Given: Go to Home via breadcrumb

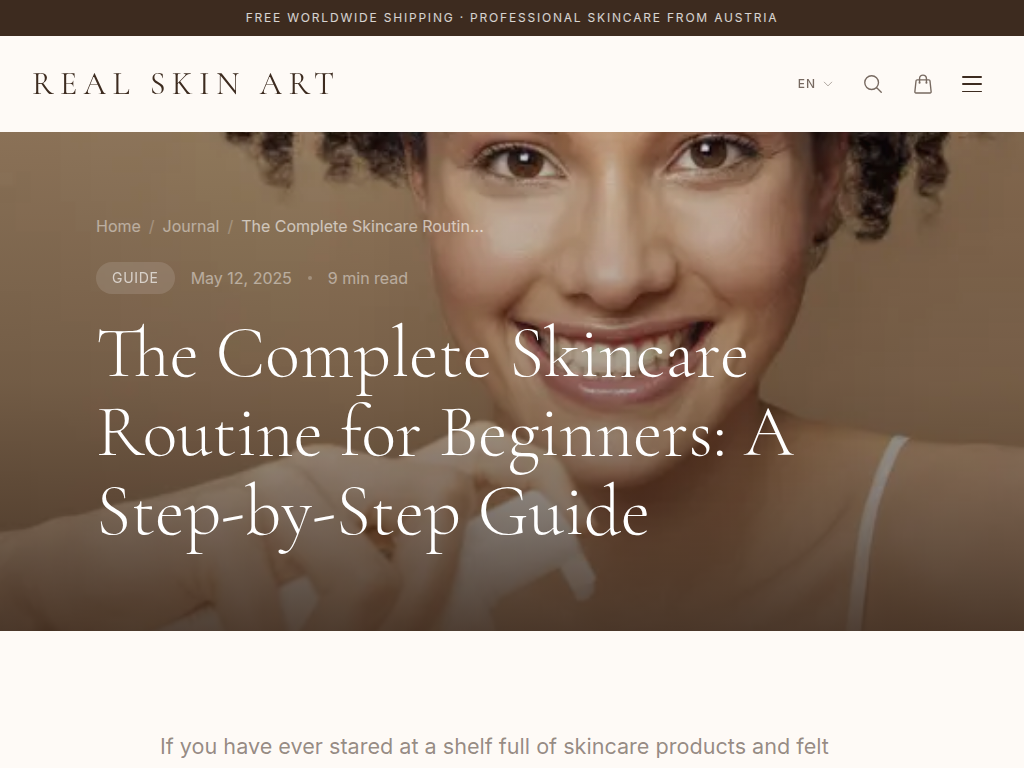Looking at the screenshot, I should 118,226.
